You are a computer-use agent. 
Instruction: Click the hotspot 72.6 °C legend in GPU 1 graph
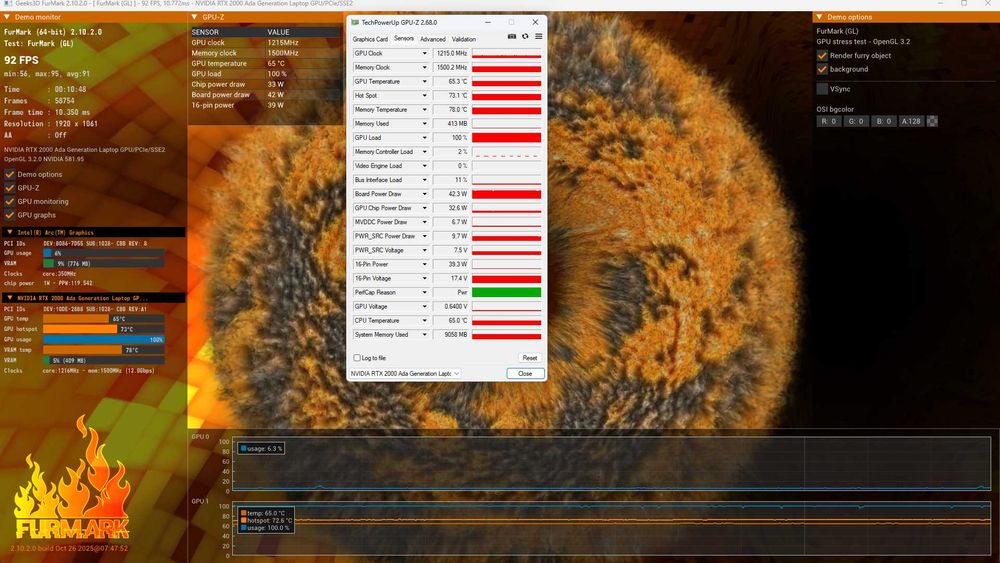[265, 520]
